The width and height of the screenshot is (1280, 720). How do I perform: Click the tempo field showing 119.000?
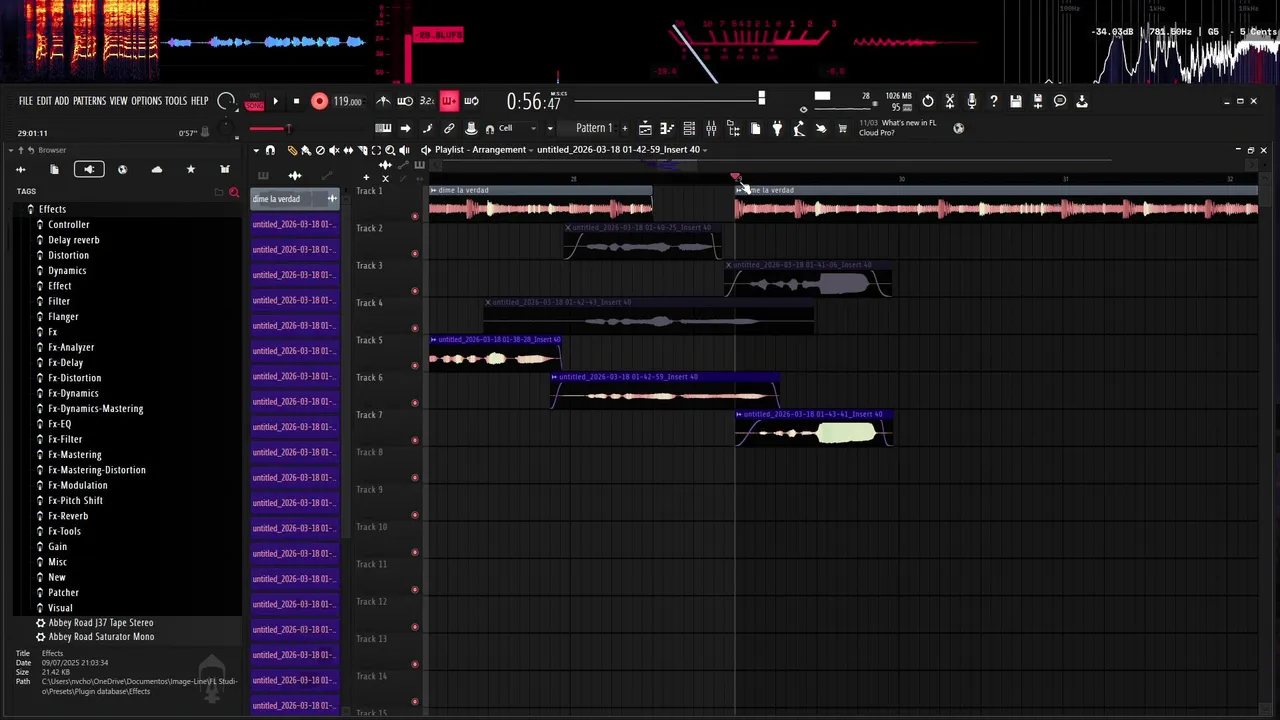(x=347, y=101)
